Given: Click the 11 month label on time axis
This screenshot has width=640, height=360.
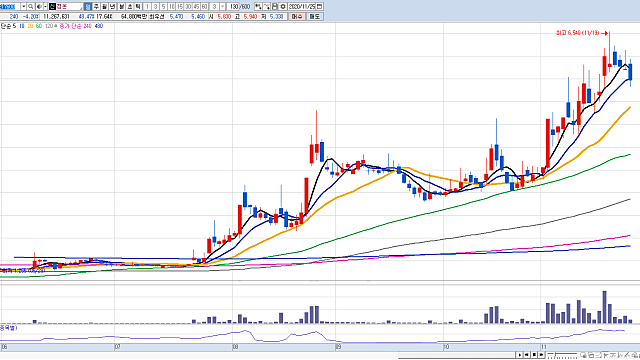Looking at the screenshot, I should (543, 347).
